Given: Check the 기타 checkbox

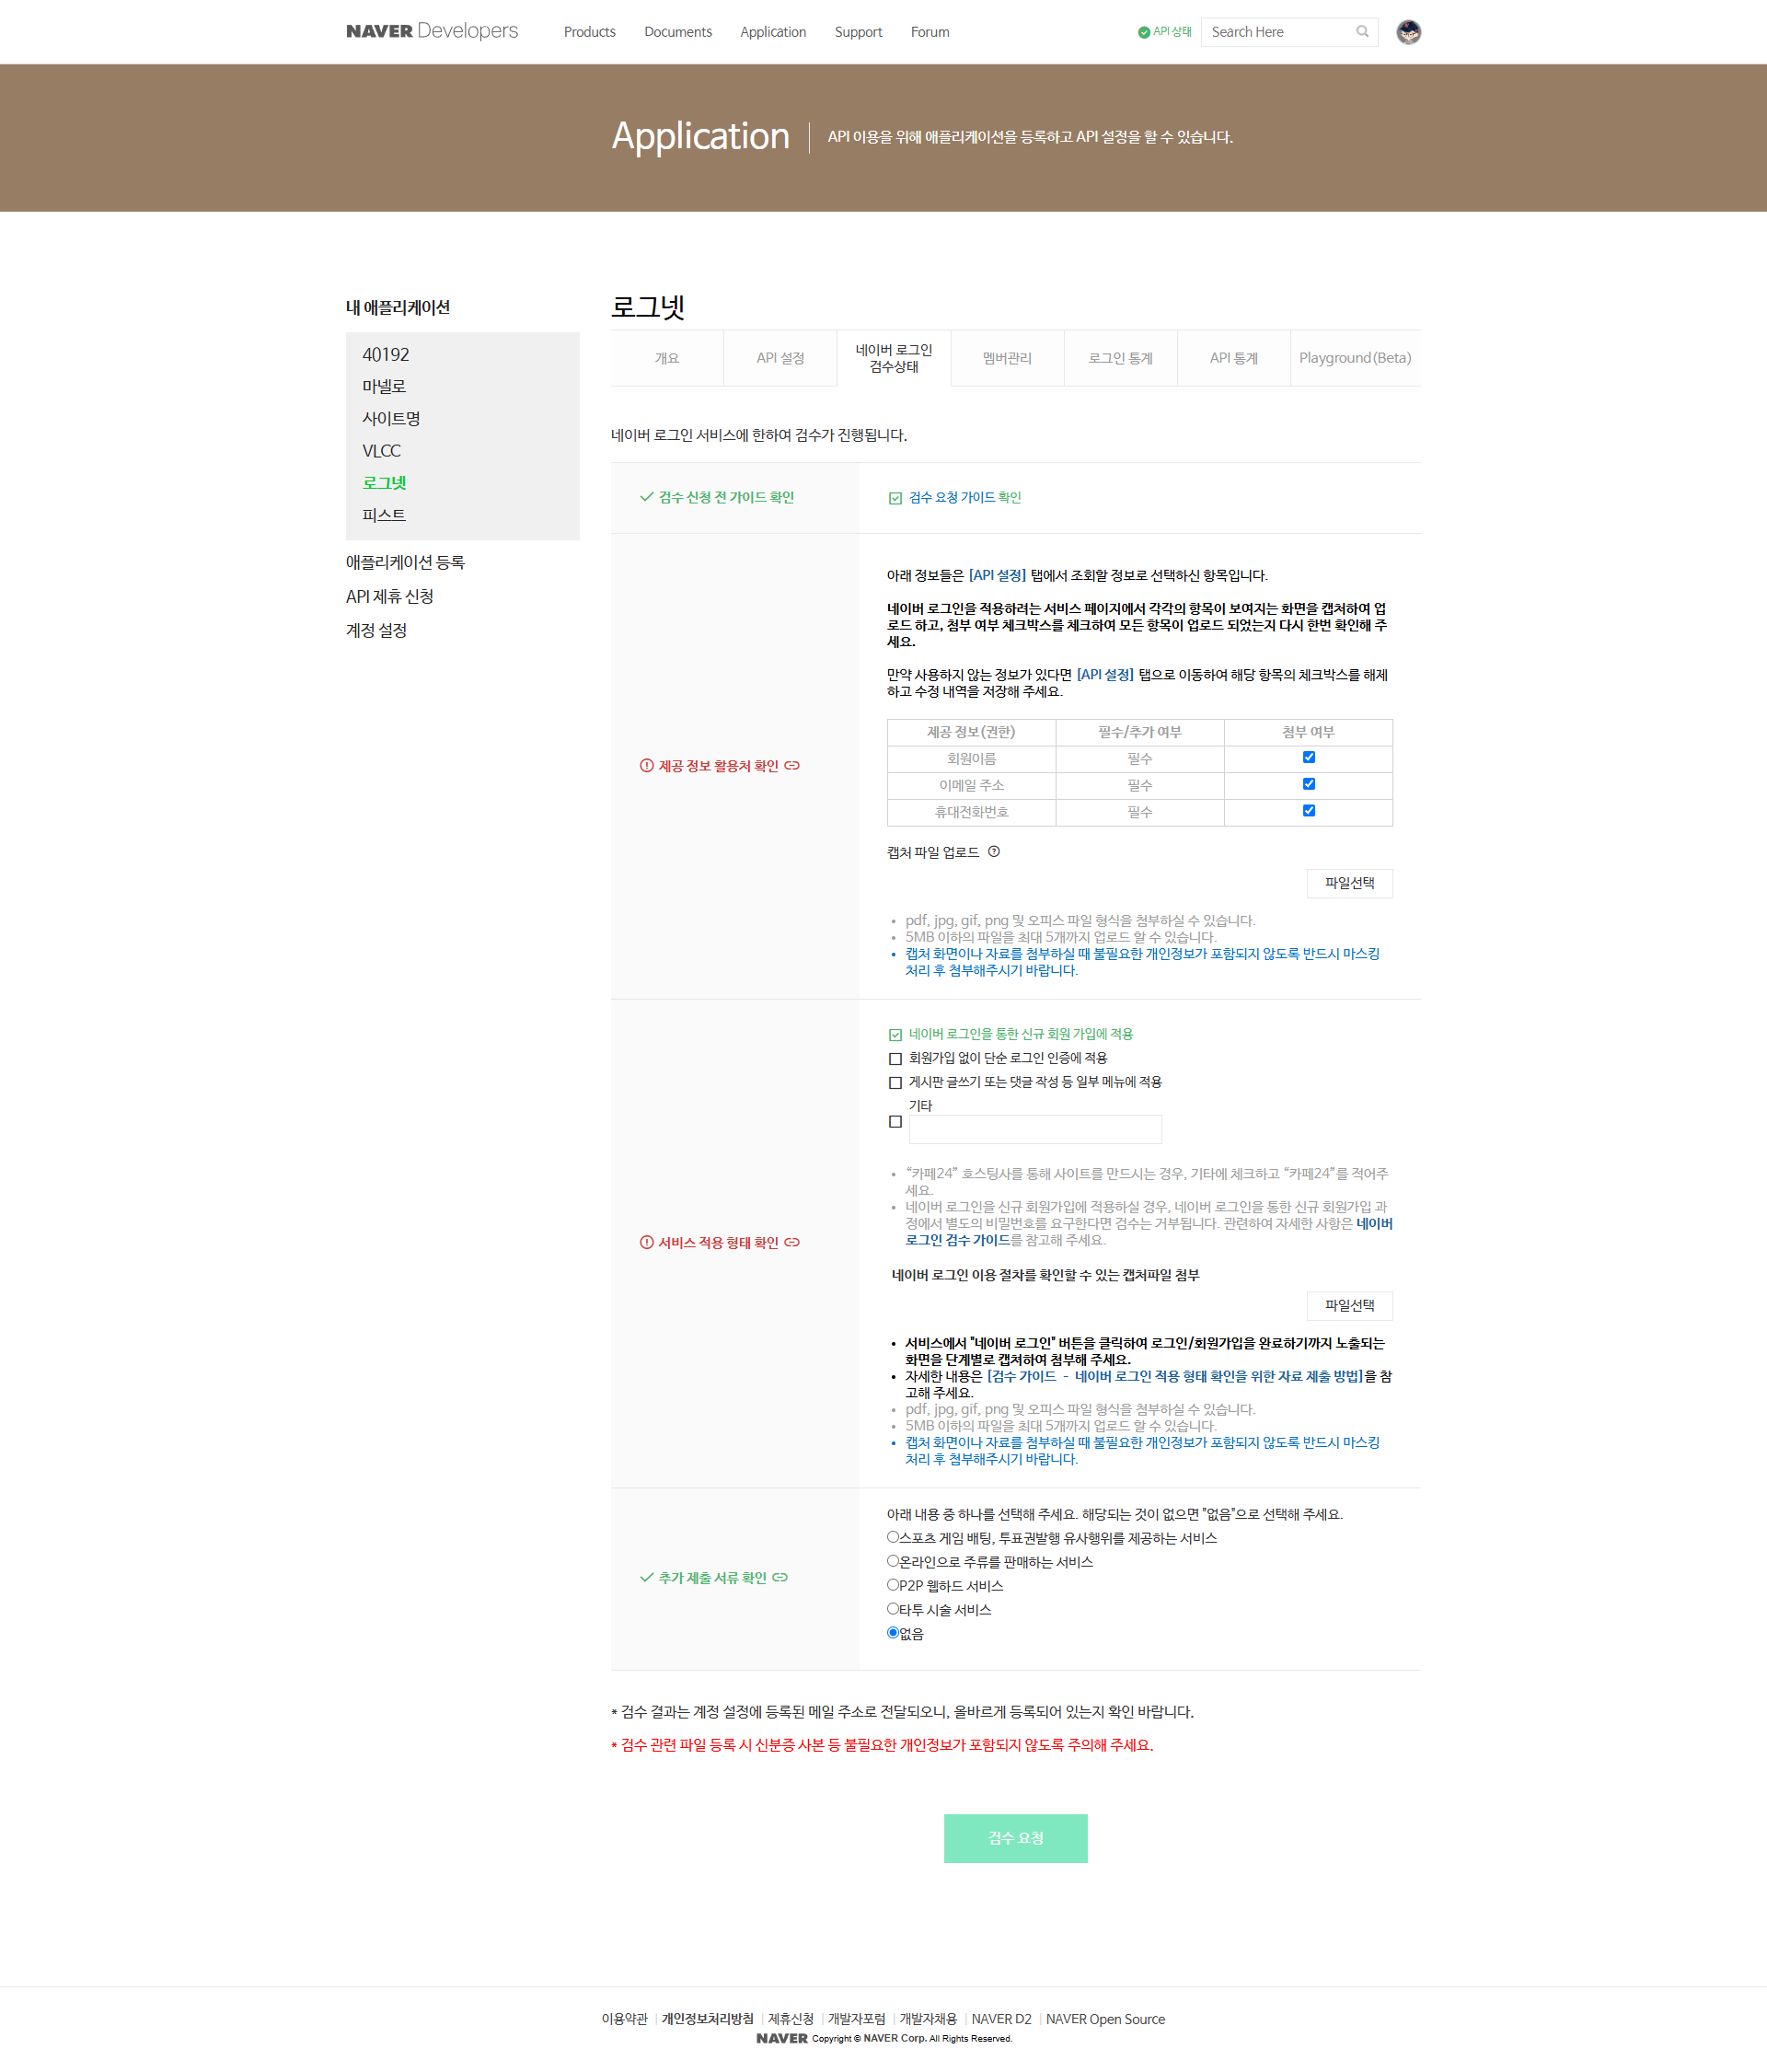Looking at the screenshot, I should pyautogui.click(x=895, y=1122).
